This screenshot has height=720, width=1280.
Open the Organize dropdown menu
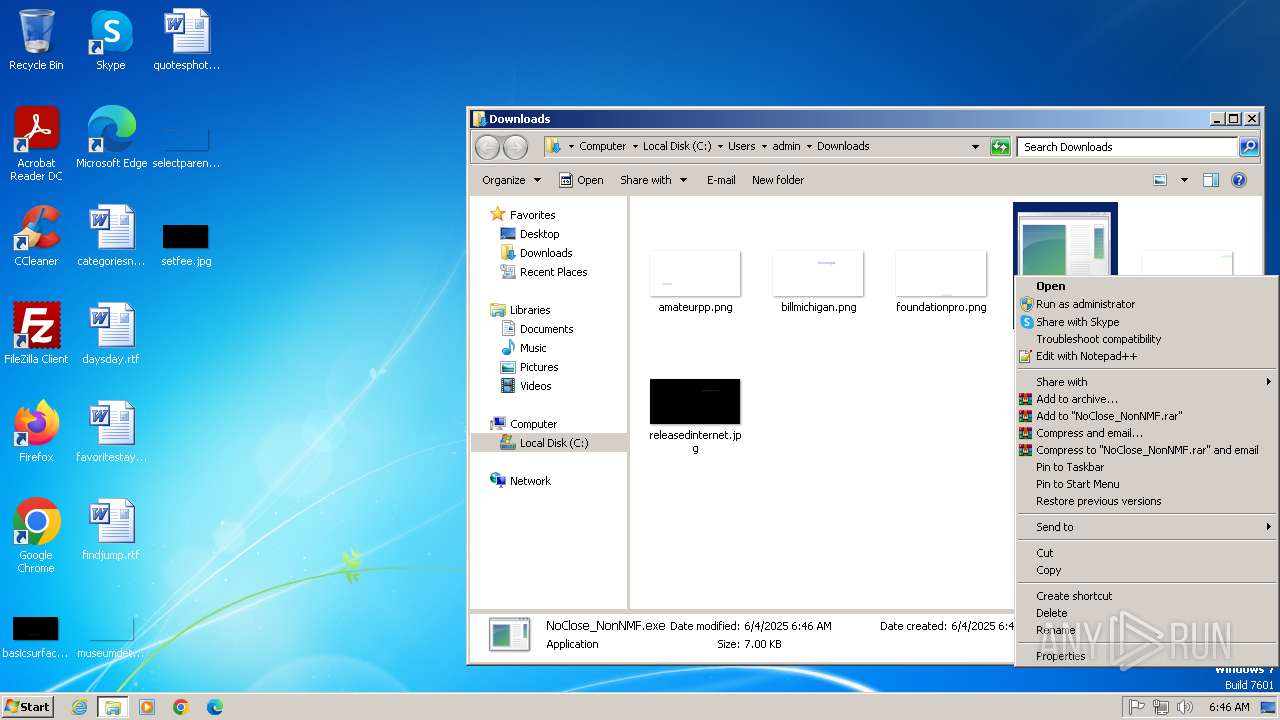pyautogui.click(x=511, y=180)
